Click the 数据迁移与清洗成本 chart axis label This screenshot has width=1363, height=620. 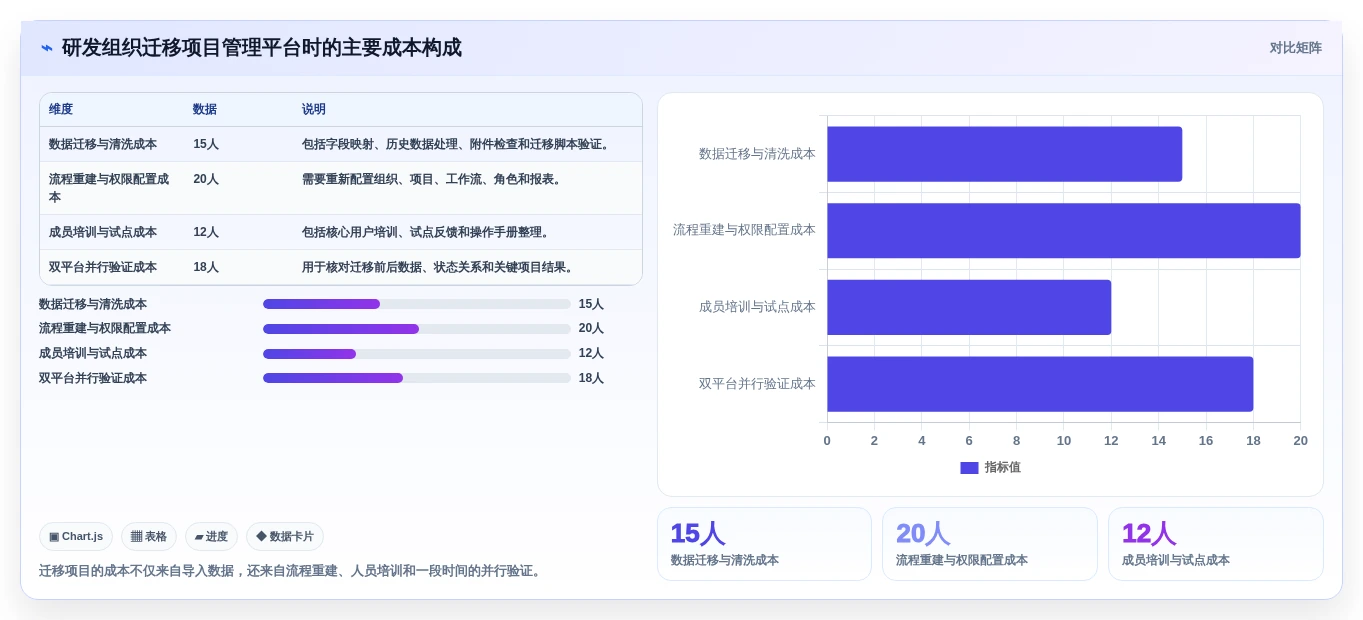757,154
